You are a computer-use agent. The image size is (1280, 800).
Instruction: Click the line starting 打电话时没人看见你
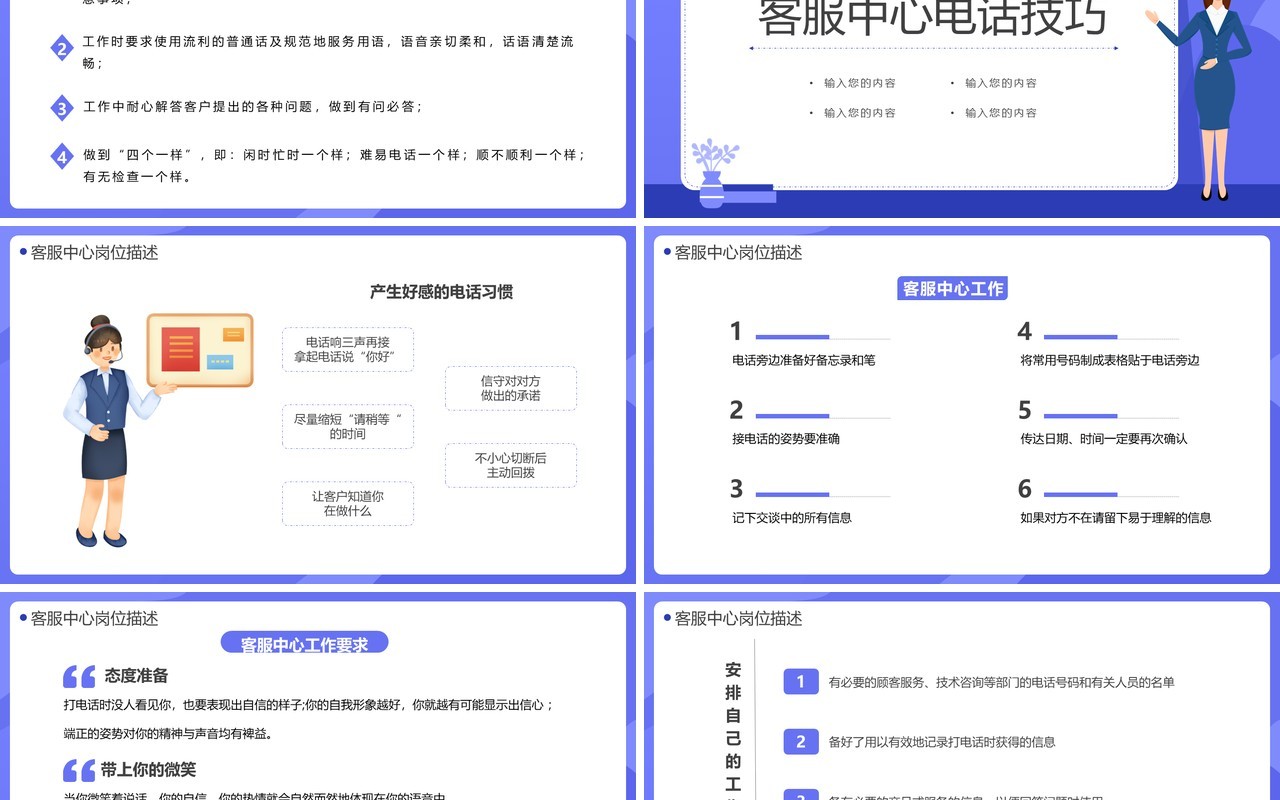(308, 705)
